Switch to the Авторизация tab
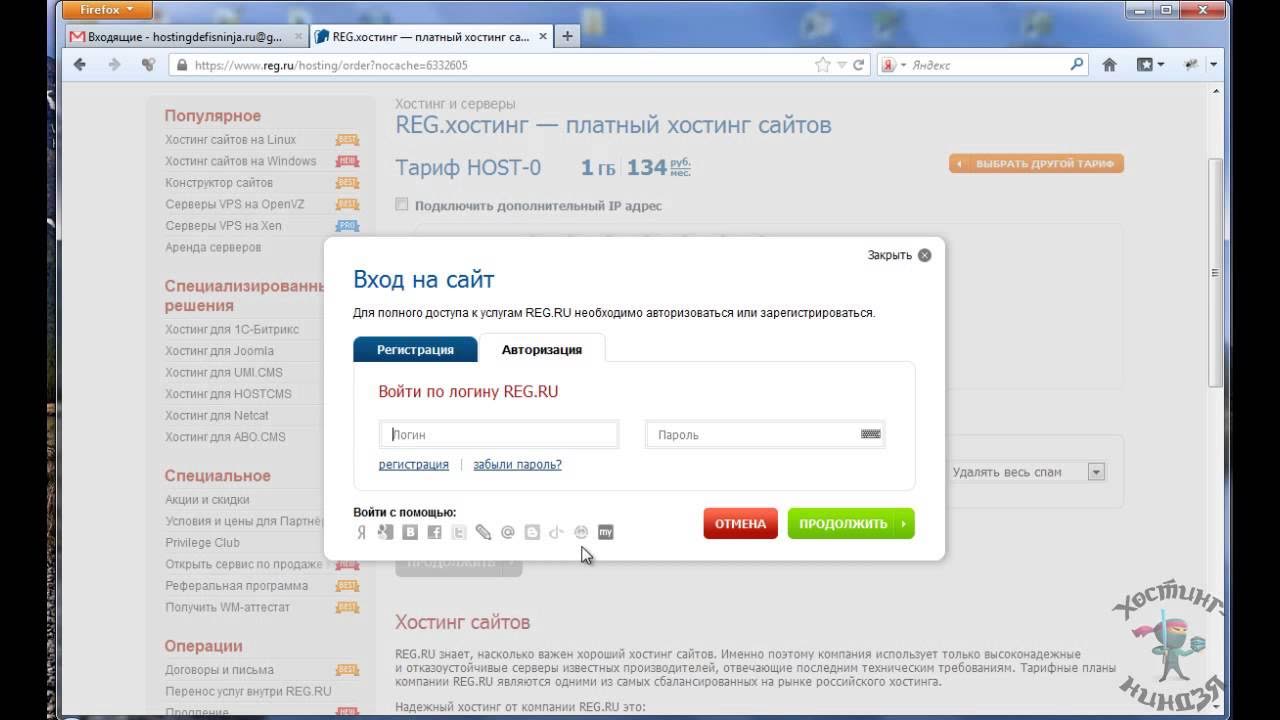 542,349
